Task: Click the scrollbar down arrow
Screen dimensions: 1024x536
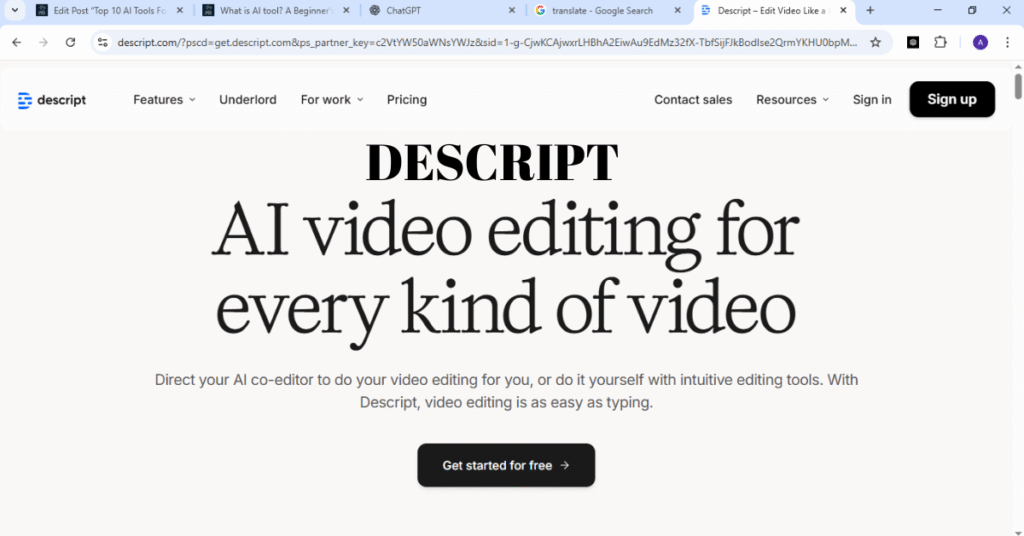Action: 1017,532
